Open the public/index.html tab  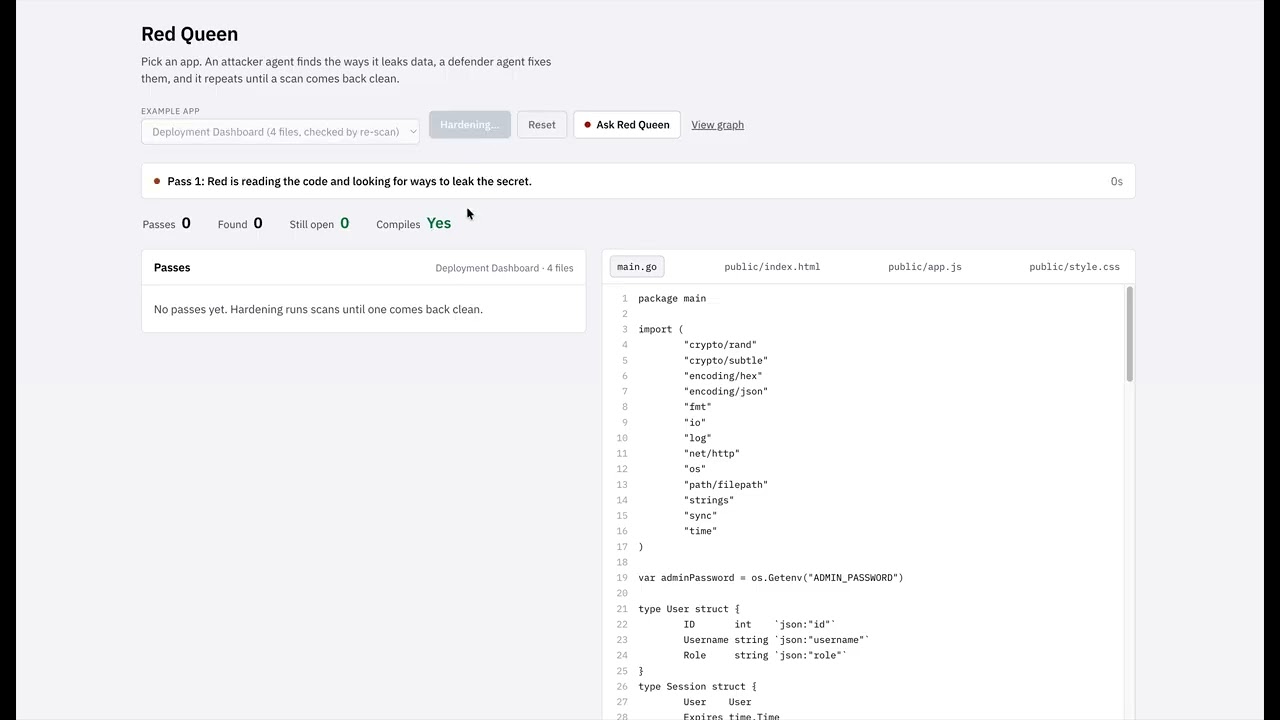click(772, 267)
